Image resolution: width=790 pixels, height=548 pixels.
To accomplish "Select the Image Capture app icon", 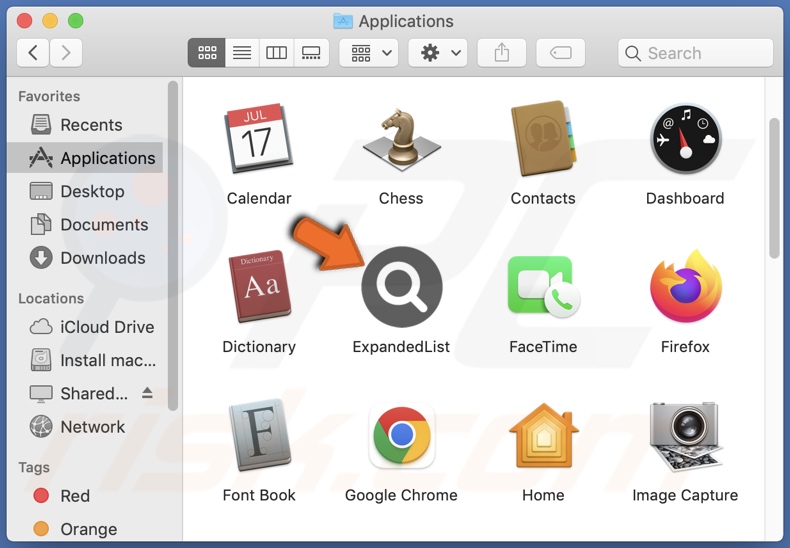I will 686,435.
